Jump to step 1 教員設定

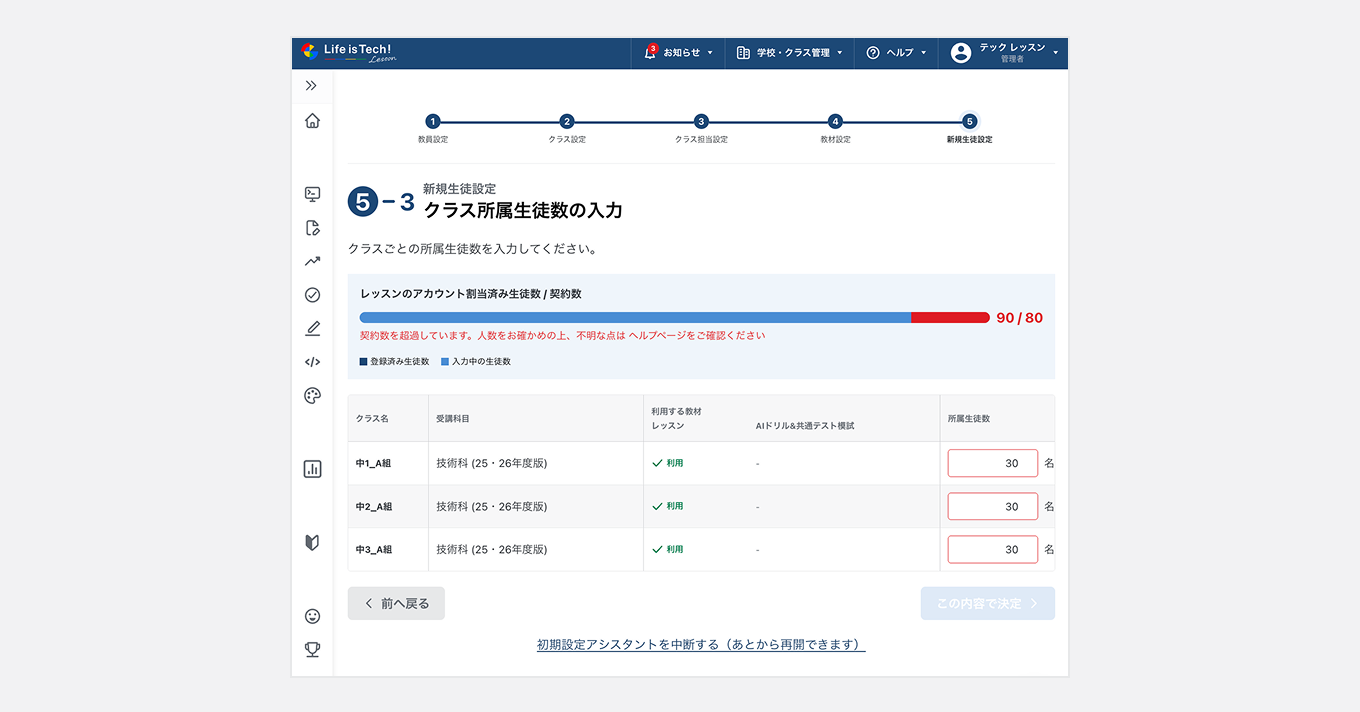(x=433, y=122)
